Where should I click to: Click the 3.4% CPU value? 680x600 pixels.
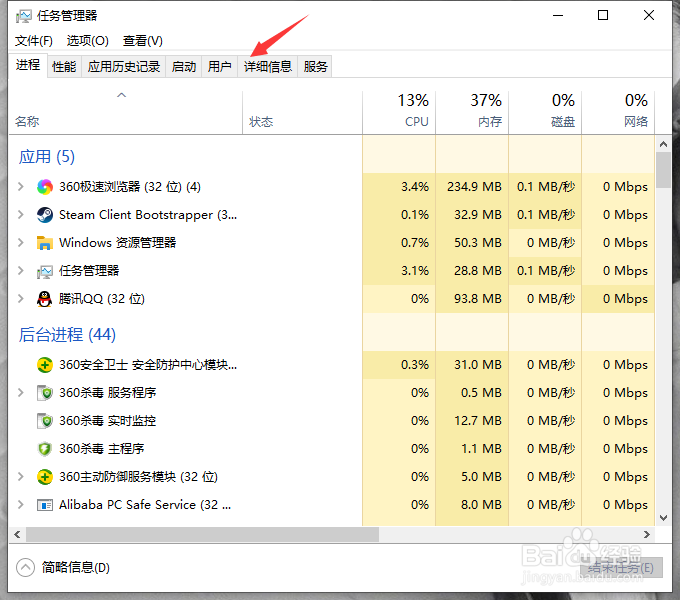pos(415,187)
